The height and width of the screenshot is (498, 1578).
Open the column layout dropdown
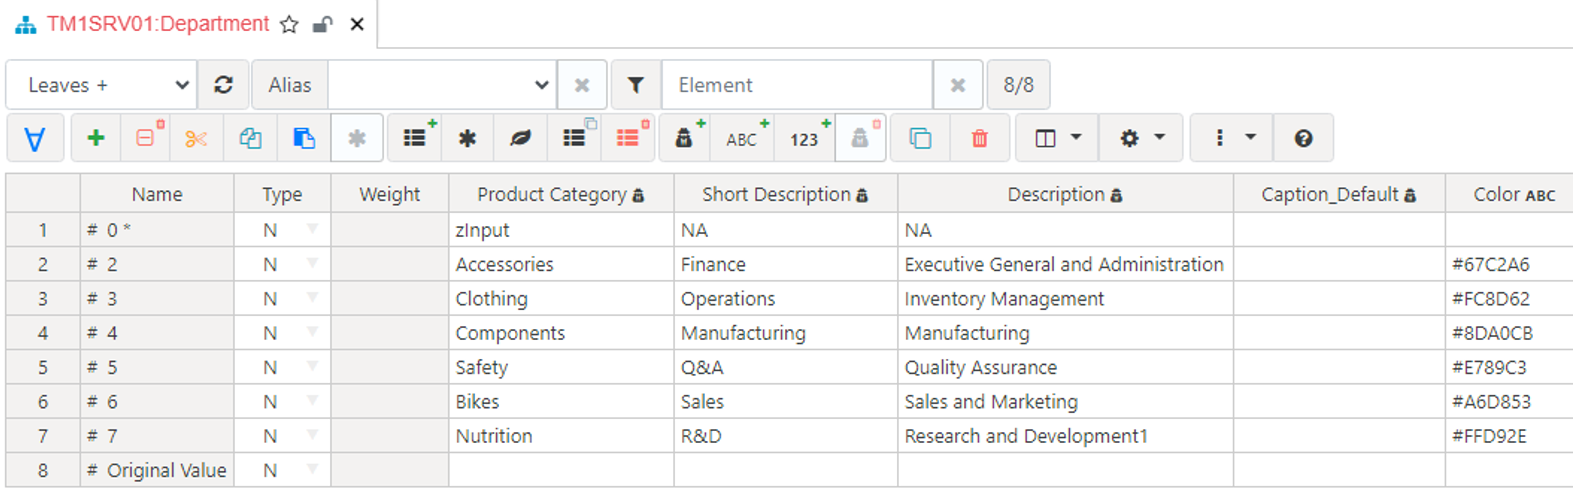point(1057,138)
